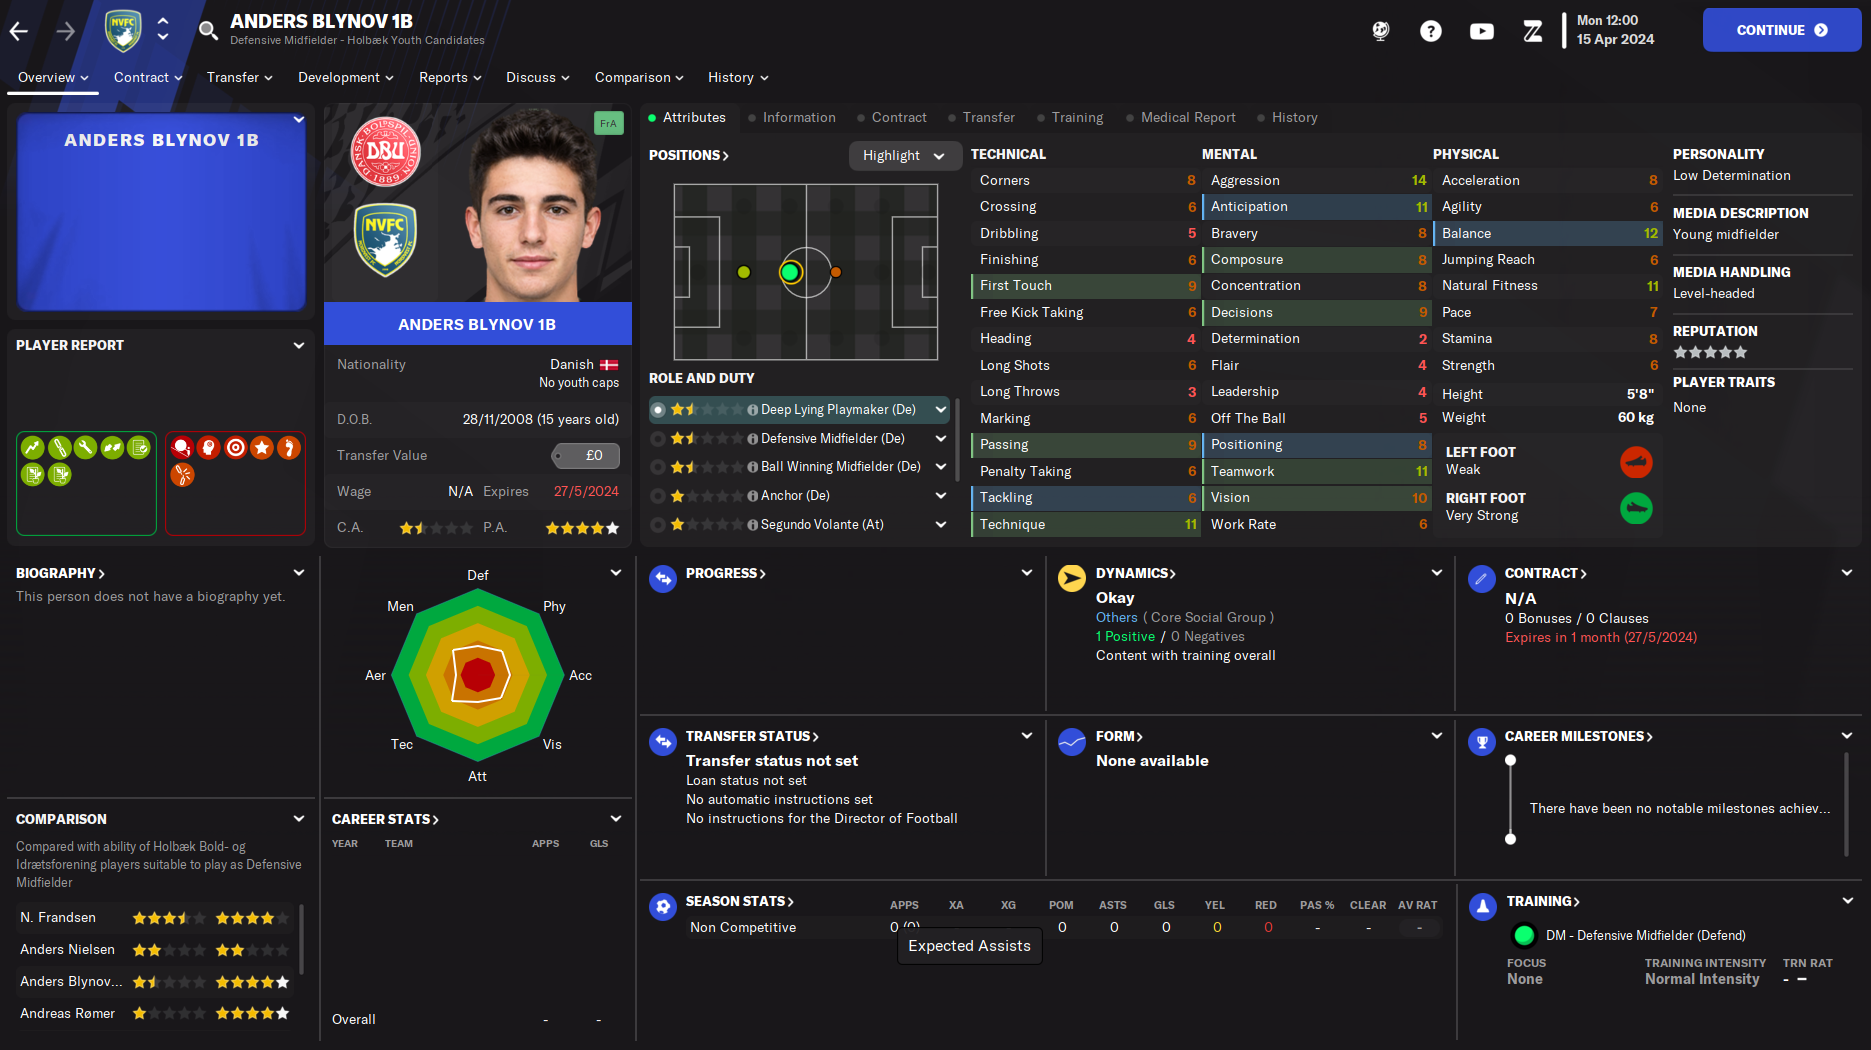Select the Segundo Volante (At) role radio
1871x1050 pixels.
[x=658, y=525]
